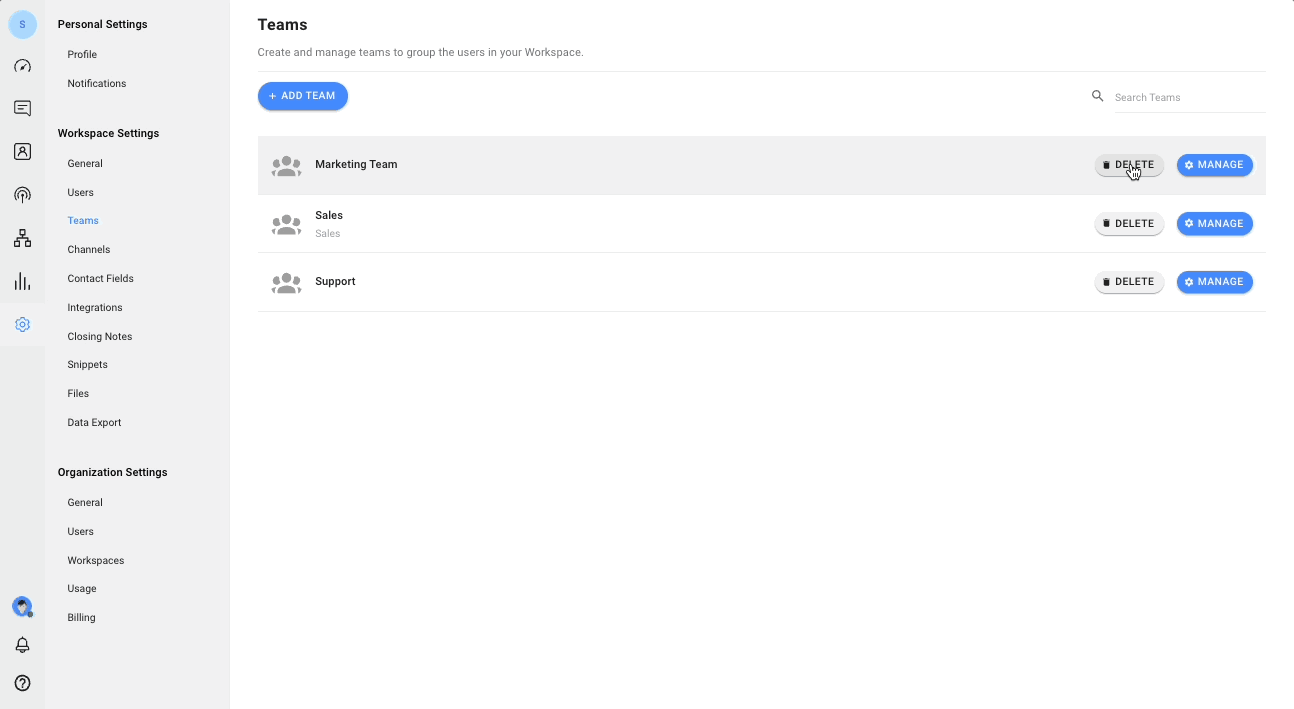Open the notifications bell icon
1294x709 pixels.
(22, 645)
